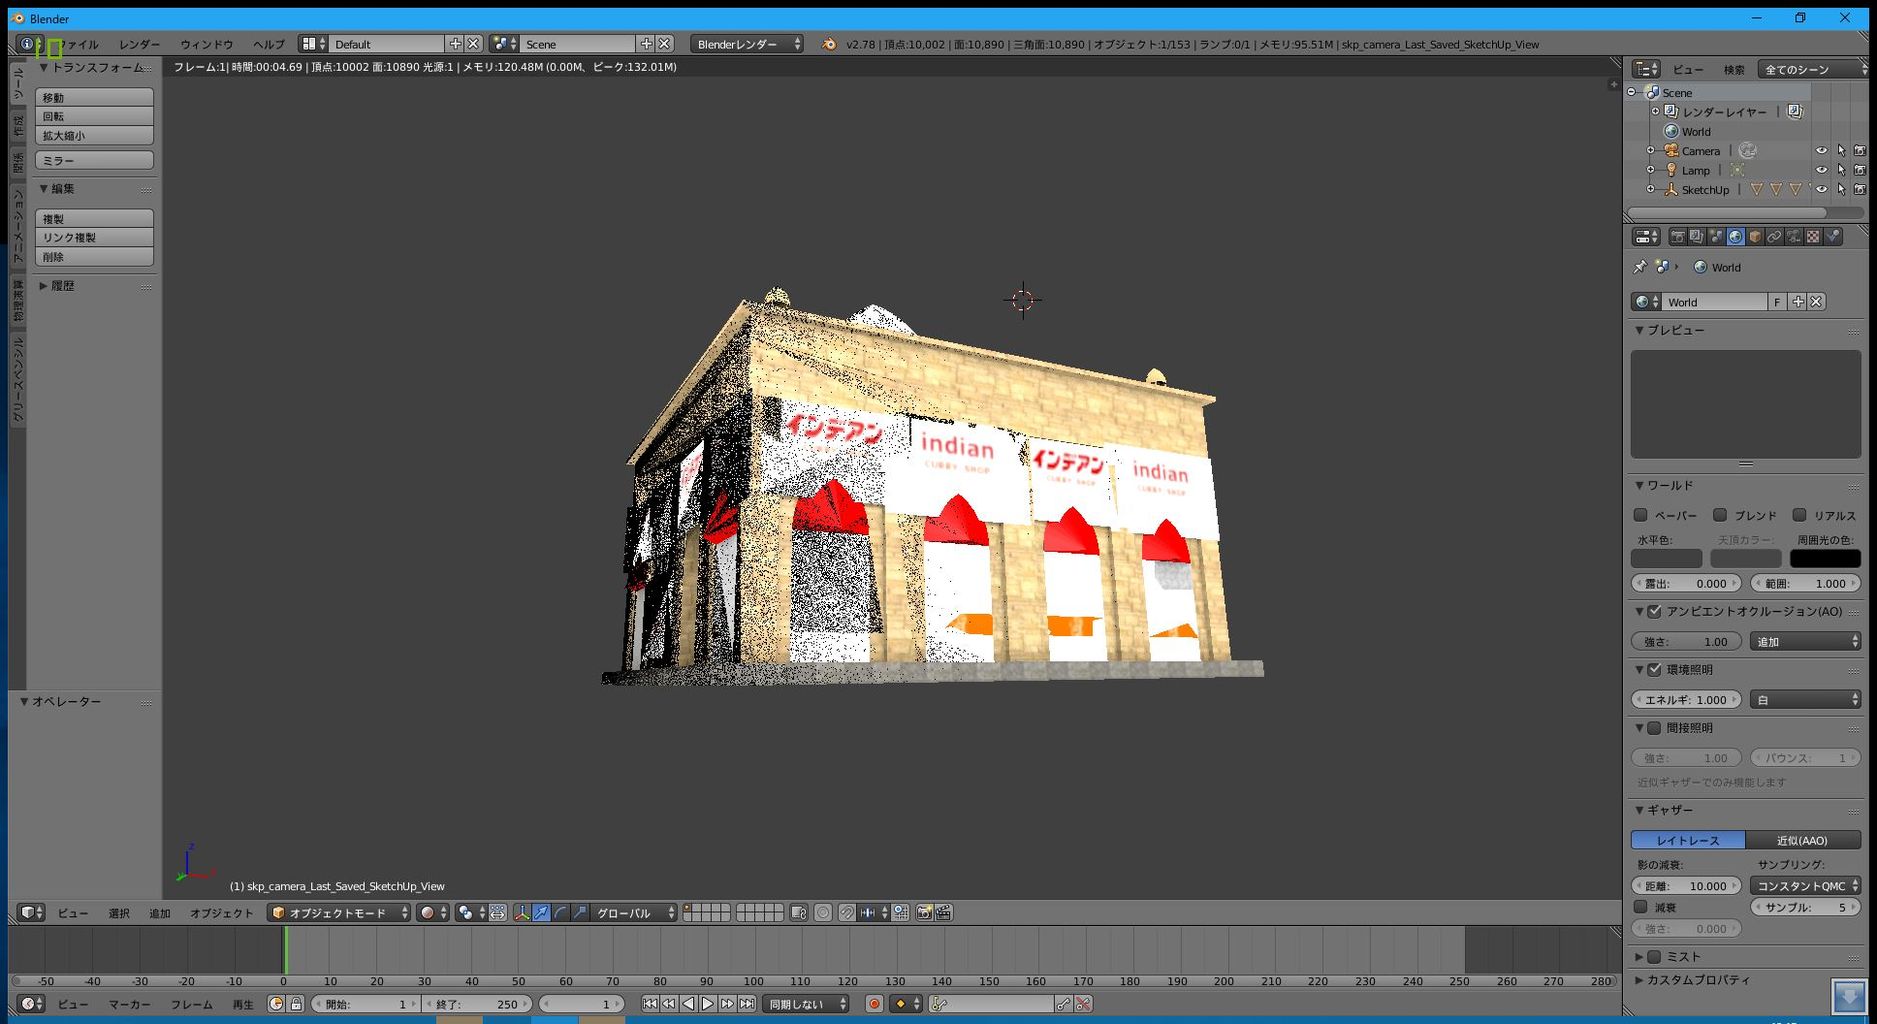The width and height of the screenshot is (1877, 1024).
Task: Click the SketchUp empty icon in outliner
Action: point(1671,189)
